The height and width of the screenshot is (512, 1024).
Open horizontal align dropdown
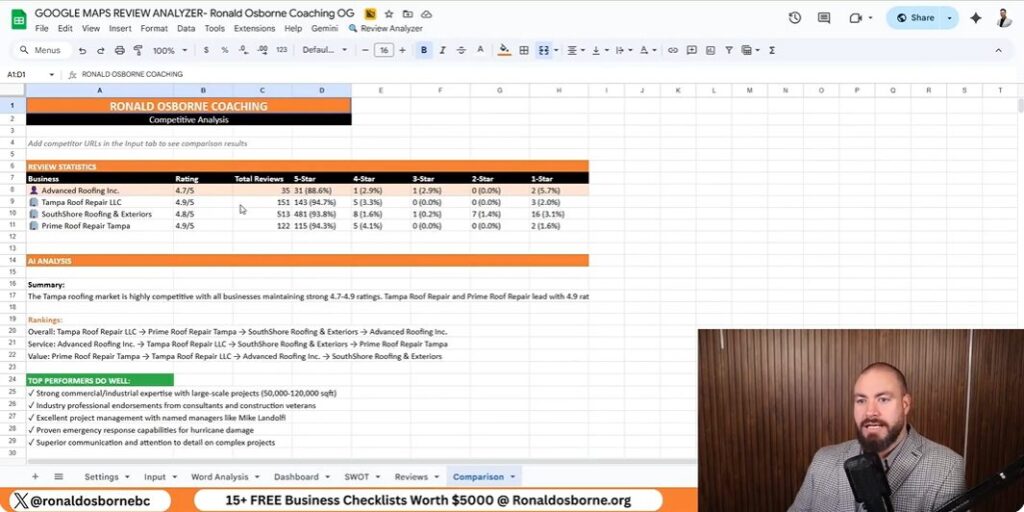(x=575, y=50)
